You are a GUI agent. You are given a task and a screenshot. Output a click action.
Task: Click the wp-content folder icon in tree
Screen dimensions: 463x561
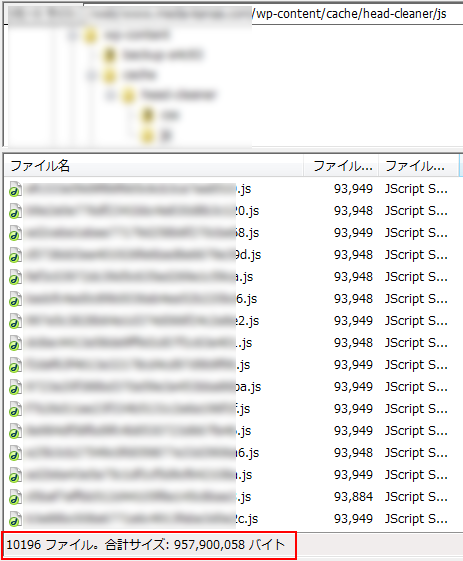90,35
